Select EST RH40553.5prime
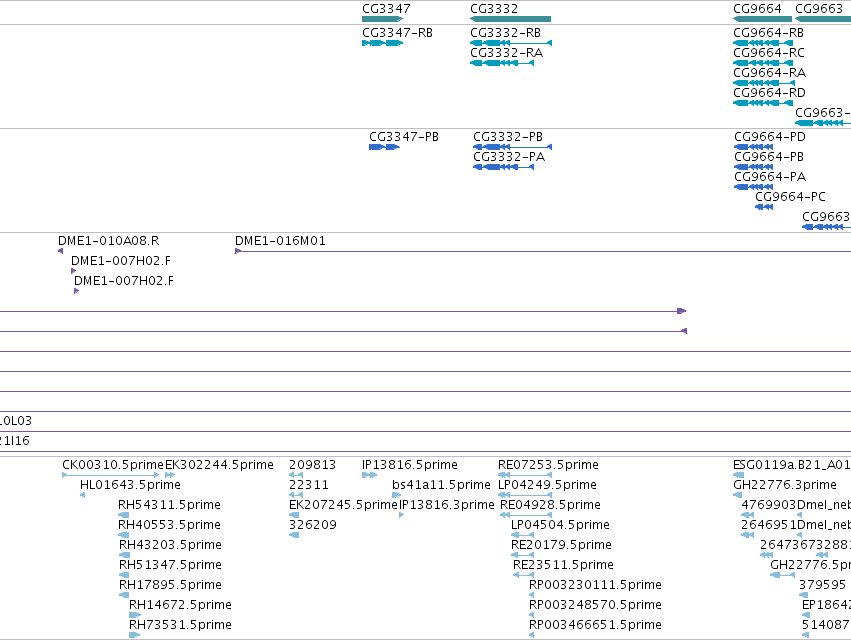 pyautogui.click(x=169, y=525)
